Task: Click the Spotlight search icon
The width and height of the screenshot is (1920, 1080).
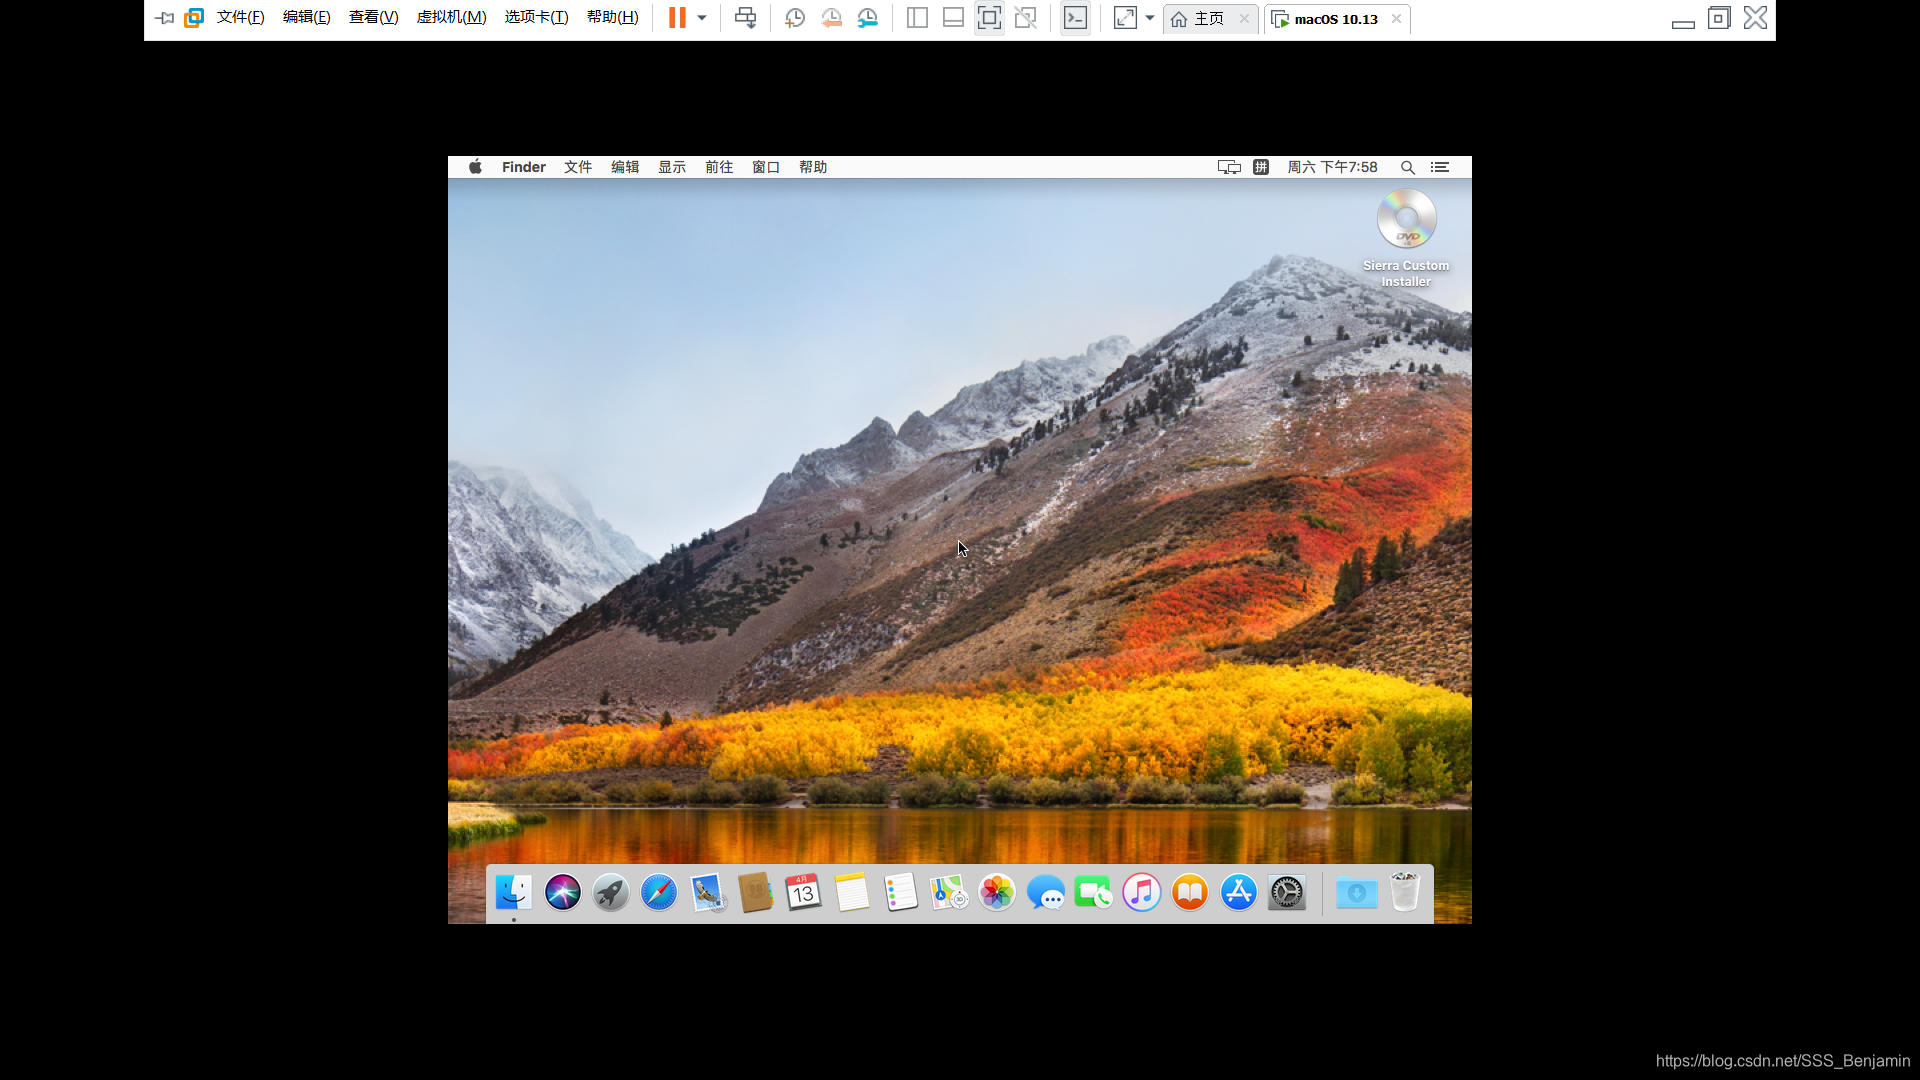Action: point(1407,167)
